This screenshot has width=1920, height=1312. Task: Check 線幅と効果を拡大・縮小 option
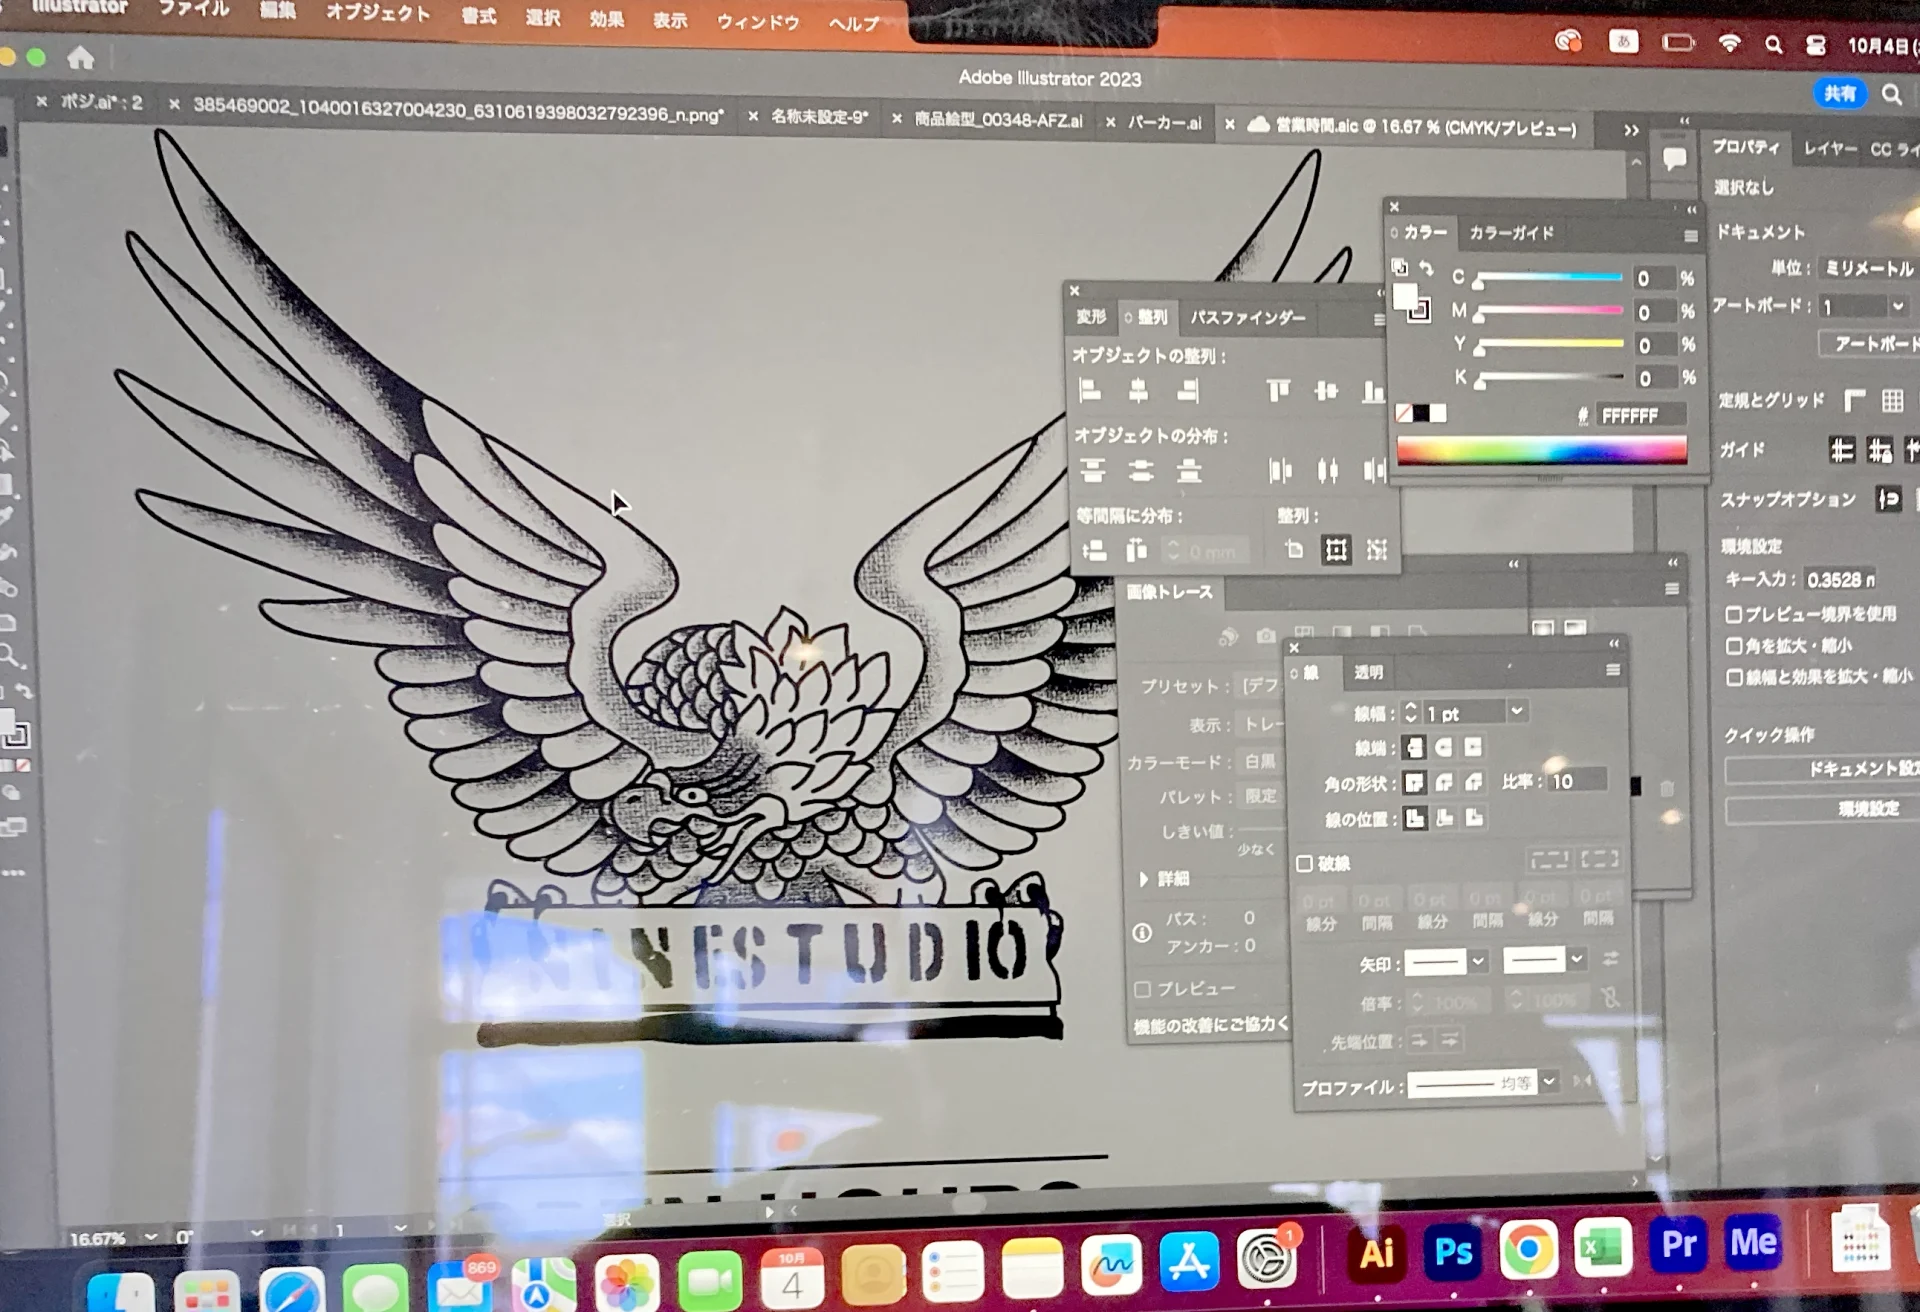tap(1734, 677)
